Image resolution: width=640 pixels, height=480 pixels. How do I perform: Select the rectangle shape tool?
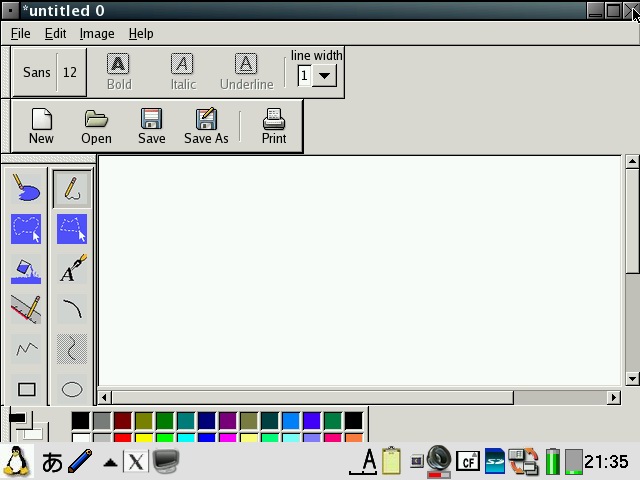[27, 389]
